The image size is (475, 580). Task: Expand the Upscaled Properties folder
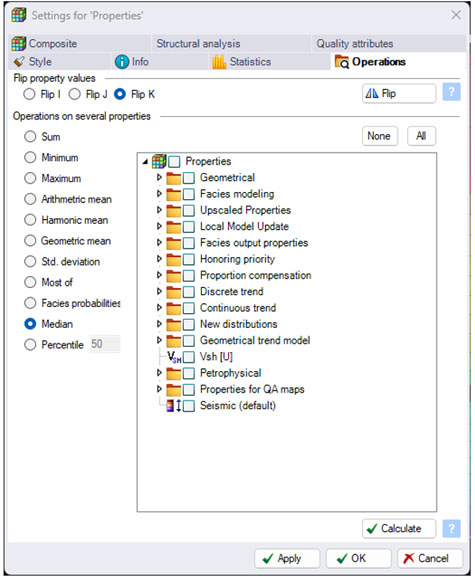tap(159, 210)
